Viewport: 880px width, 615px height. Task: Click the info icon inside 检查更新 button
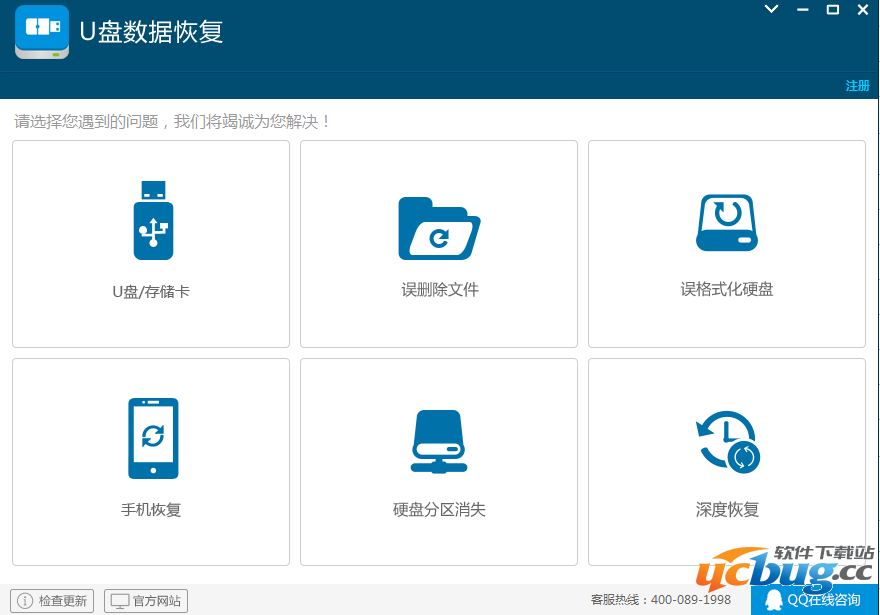(23, 600)
